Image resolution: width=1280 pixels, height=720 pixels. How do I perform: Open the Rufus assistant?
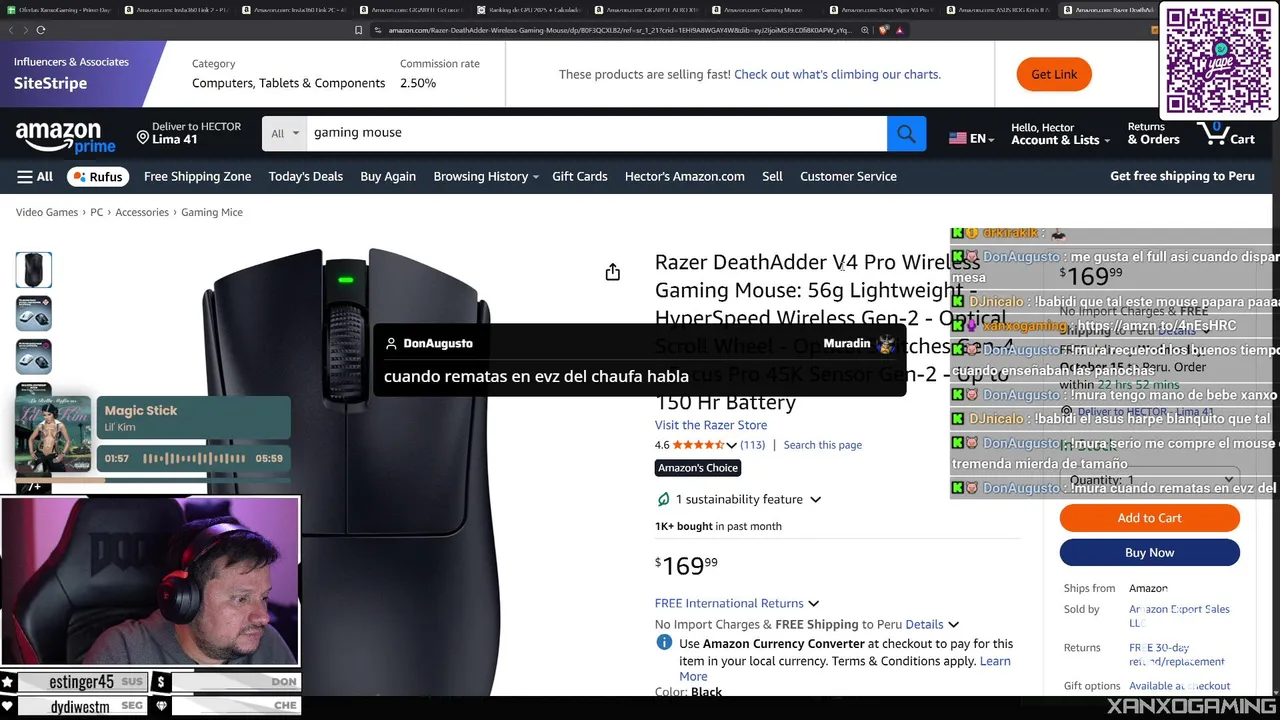tap(98, 176)
